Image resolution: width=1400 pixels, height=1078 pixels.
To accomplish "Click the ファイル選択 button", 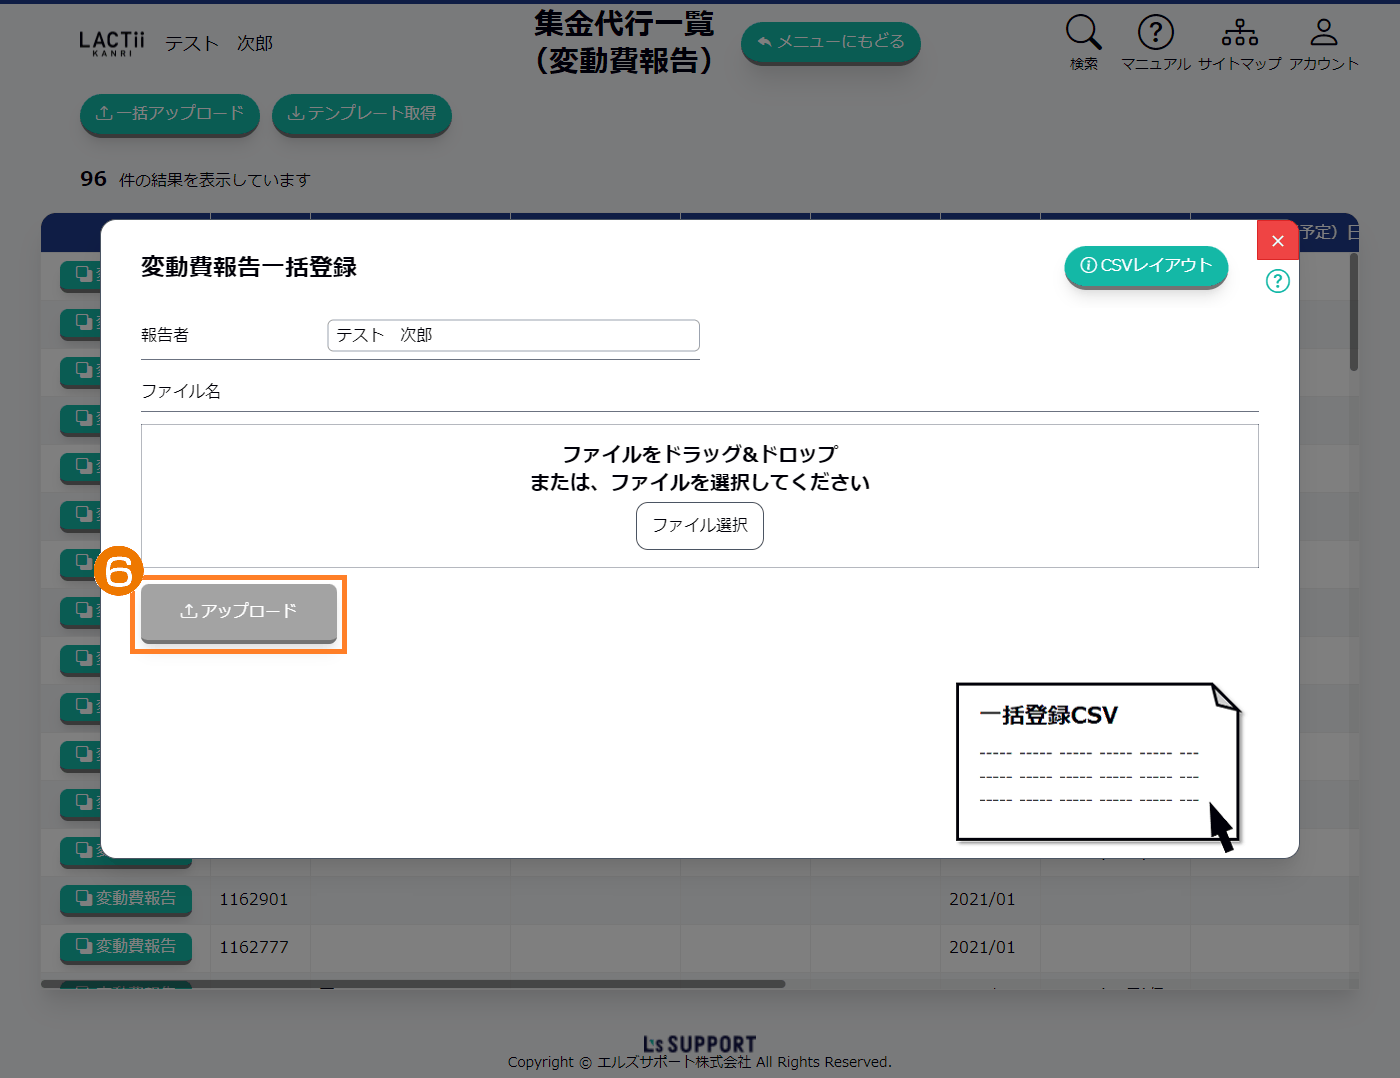I will (x=699, y=525).
